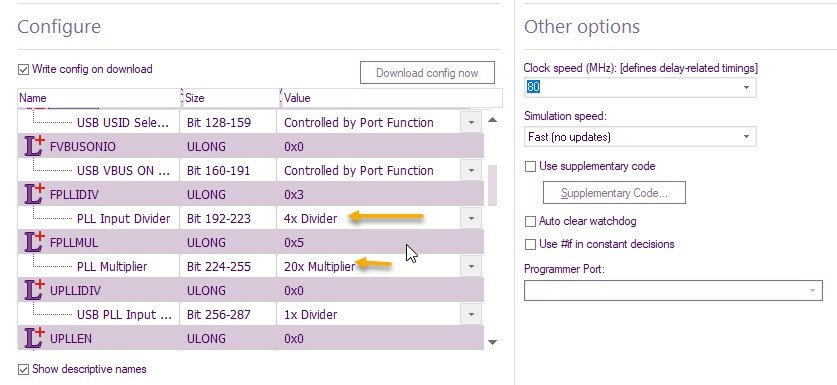Click the FVBUSONIO register icon
Image resolution: width=837 pixels, height=385 pixels.
coord(35,146)
